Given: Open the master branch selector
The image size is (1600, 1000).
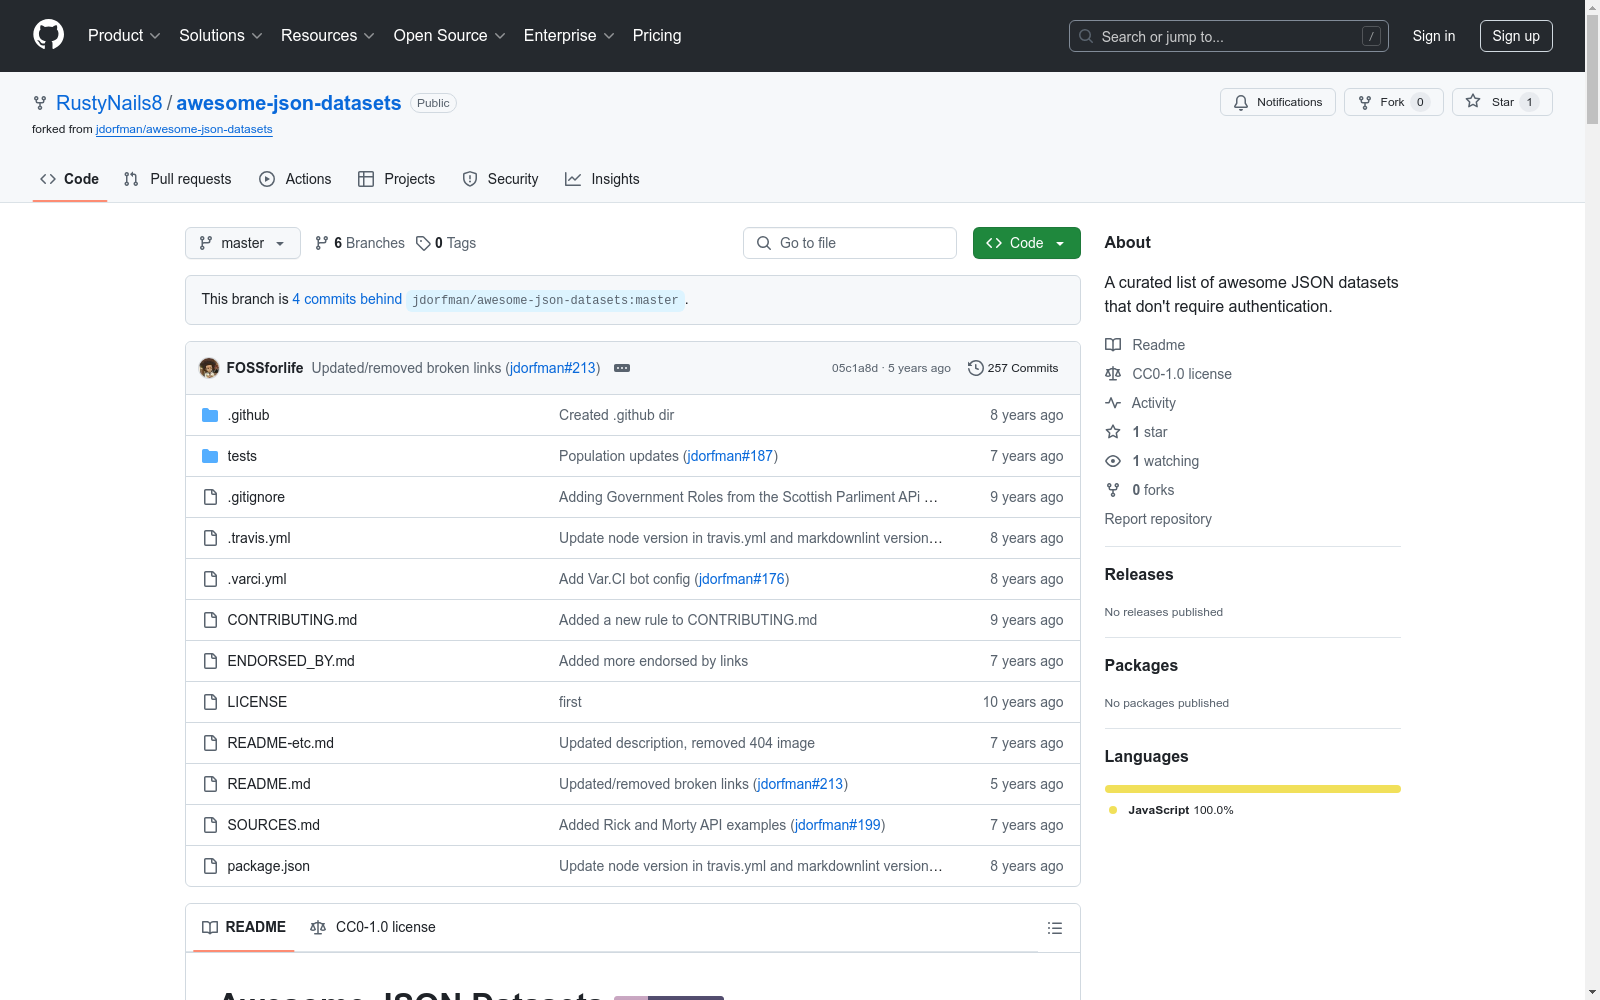Looking at the screenshot, I should point(243,243).
